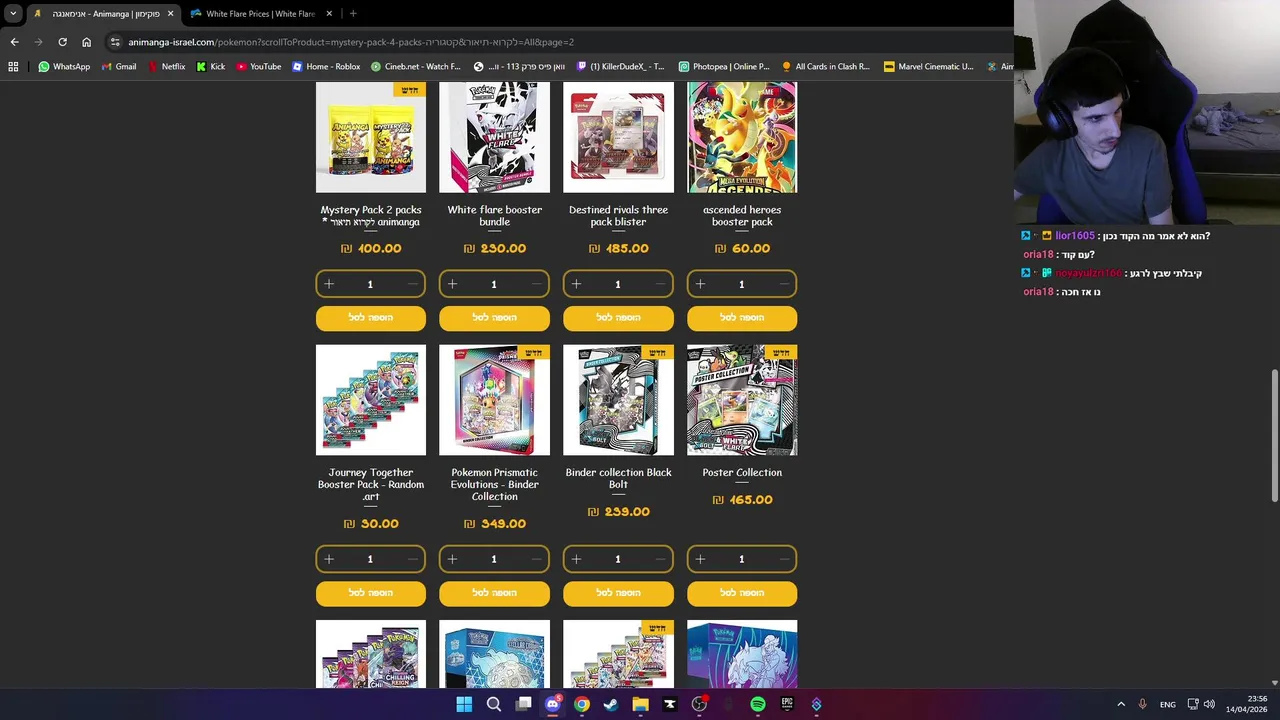Open the Journey Together Booster Pack image
This screenshot has width=1280, height=720.
tap(371, 400)
